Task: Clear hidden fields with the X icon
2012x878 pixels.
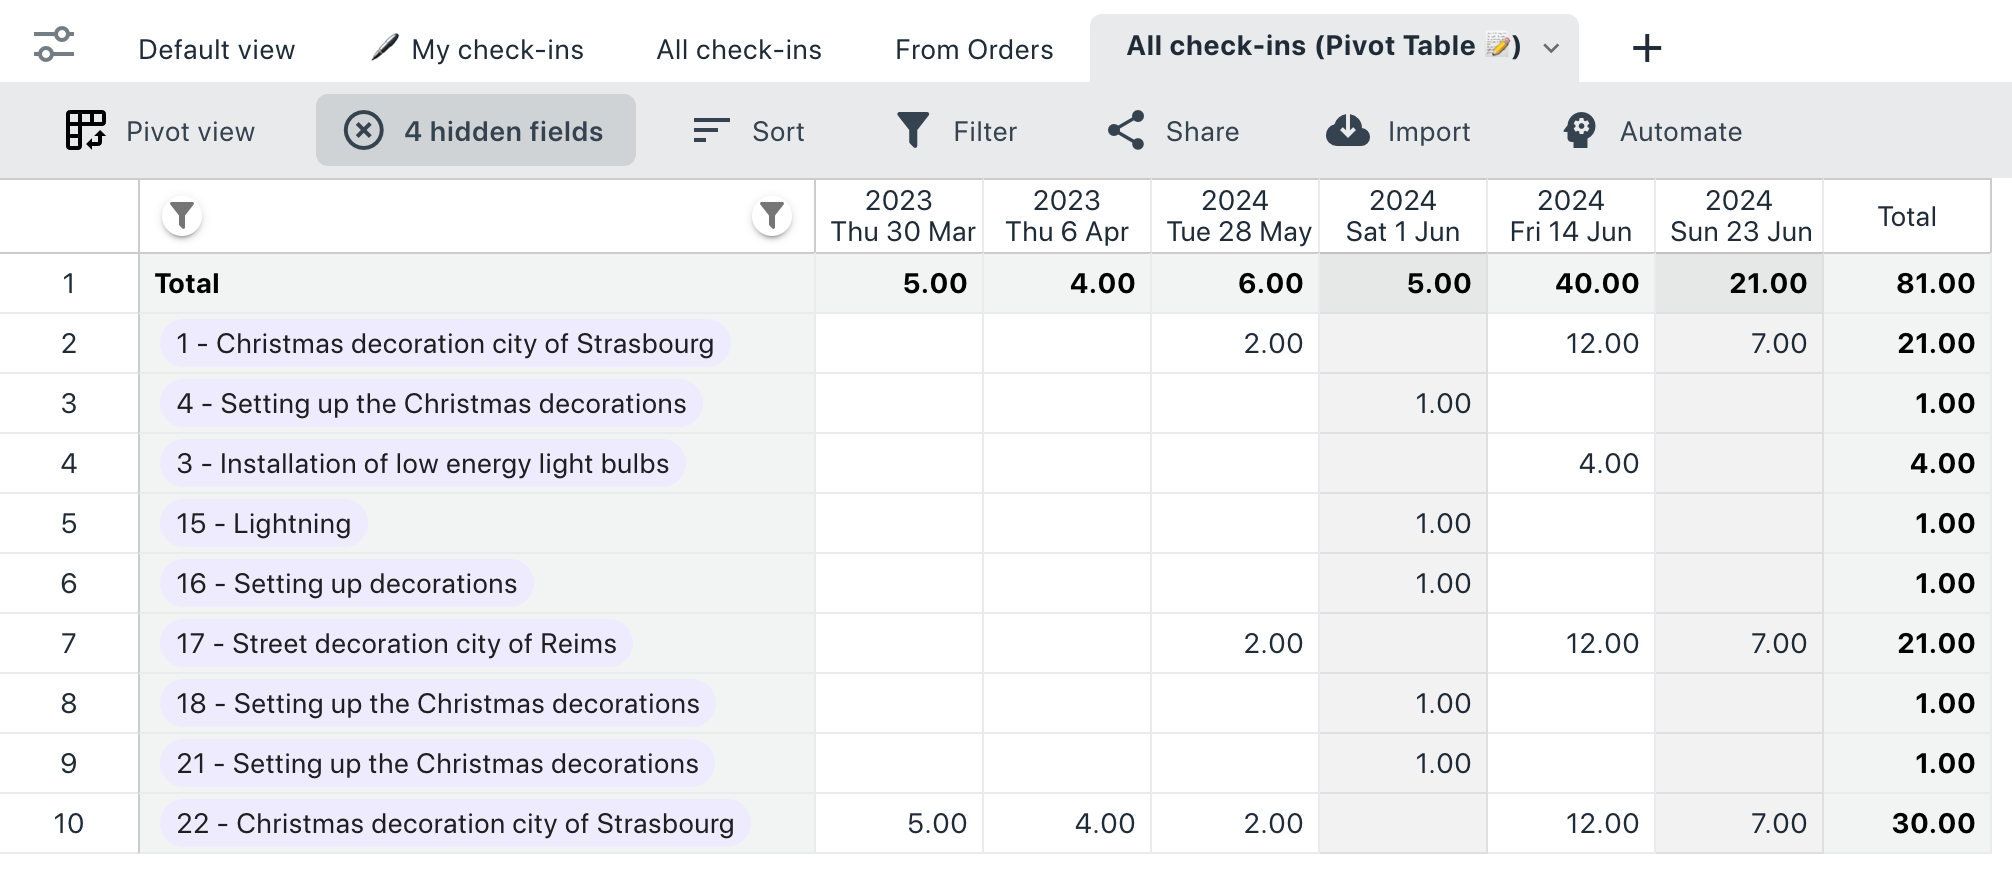Action: [x=364, y=131]
